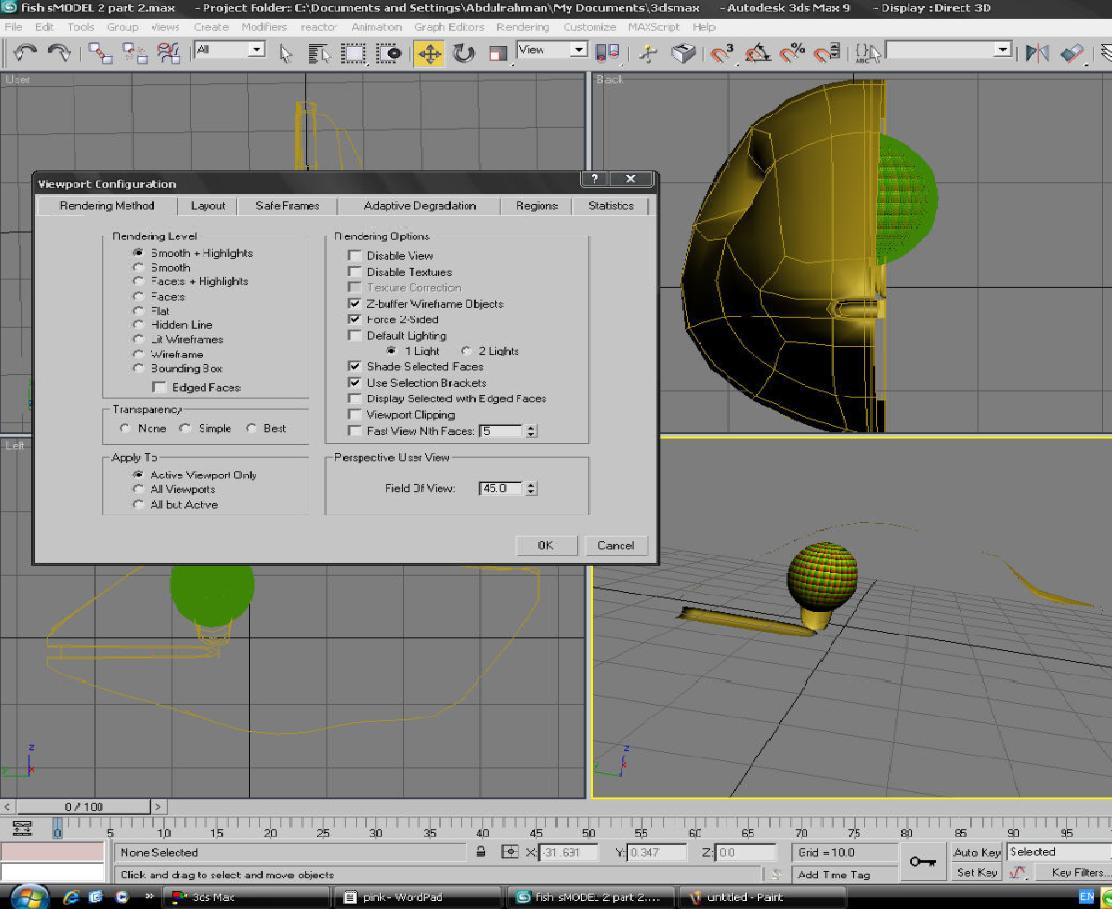The width and height of the screenshot is (1112, 909).
Task: Click the Field Of View value field
Action: click(501, 489)
